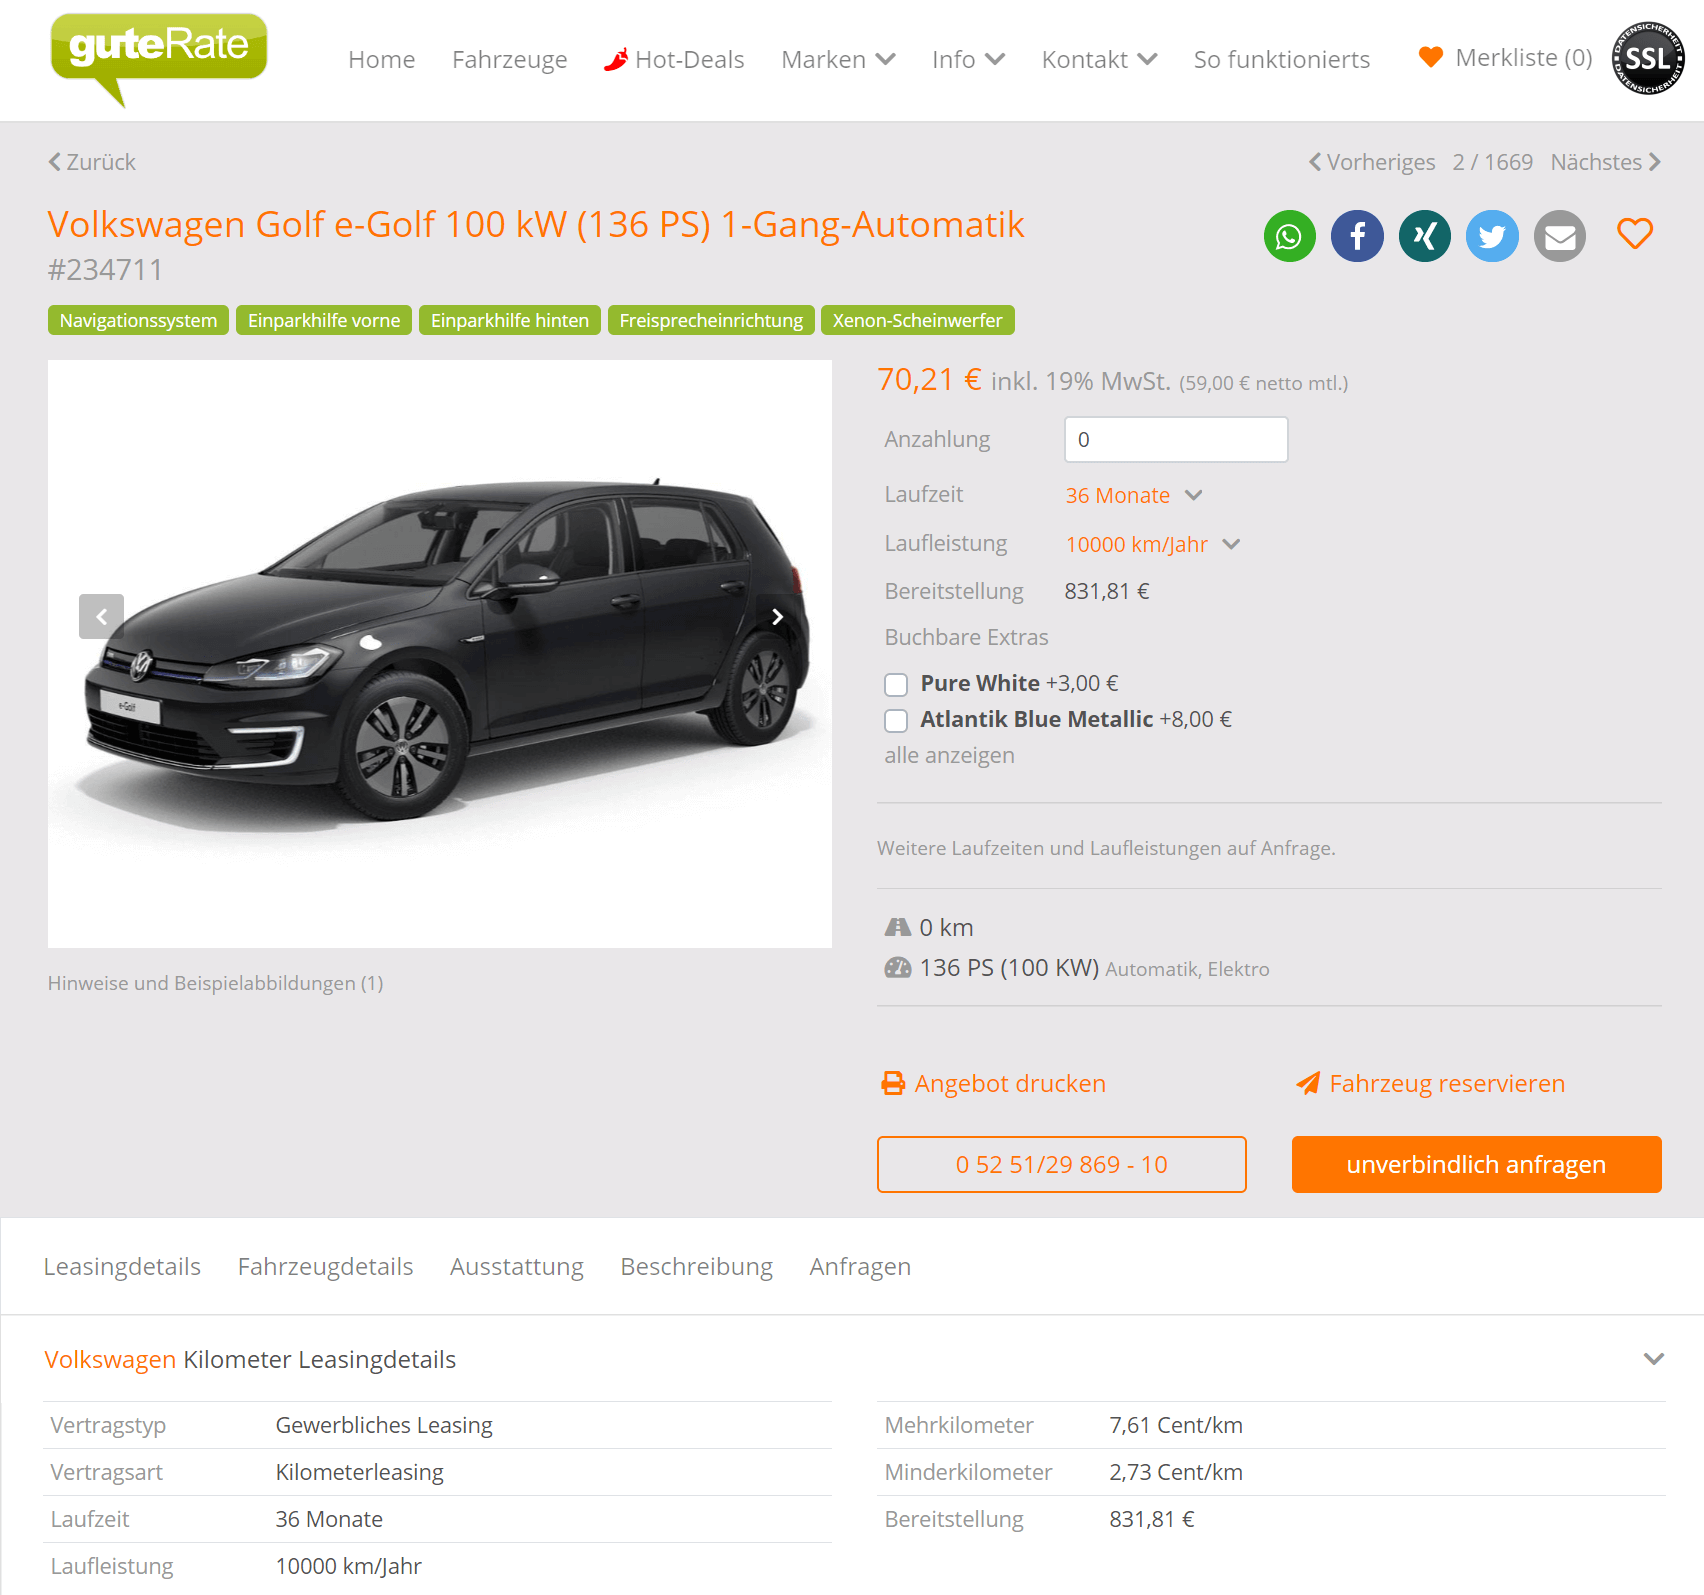The width and height of the screenshot is (1704, 1595).
Task: Click the 2 / 1669 position counter
Action: [x=1493, y=162]
